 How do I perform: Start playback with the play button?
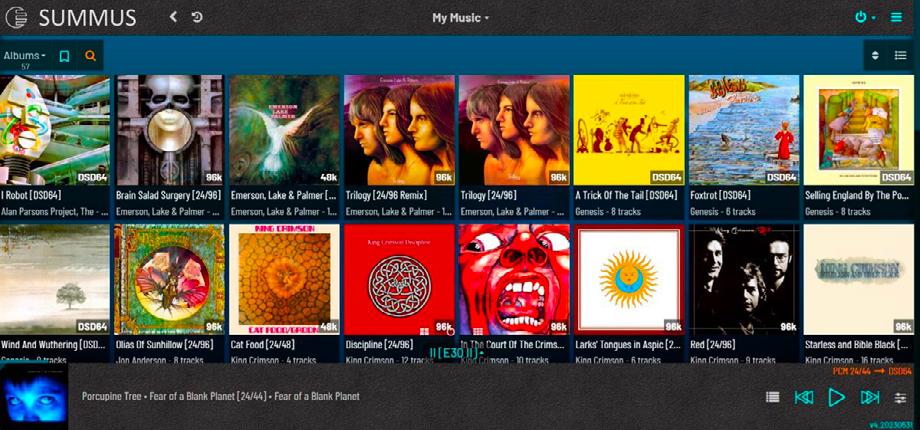[x=837, y=397]
